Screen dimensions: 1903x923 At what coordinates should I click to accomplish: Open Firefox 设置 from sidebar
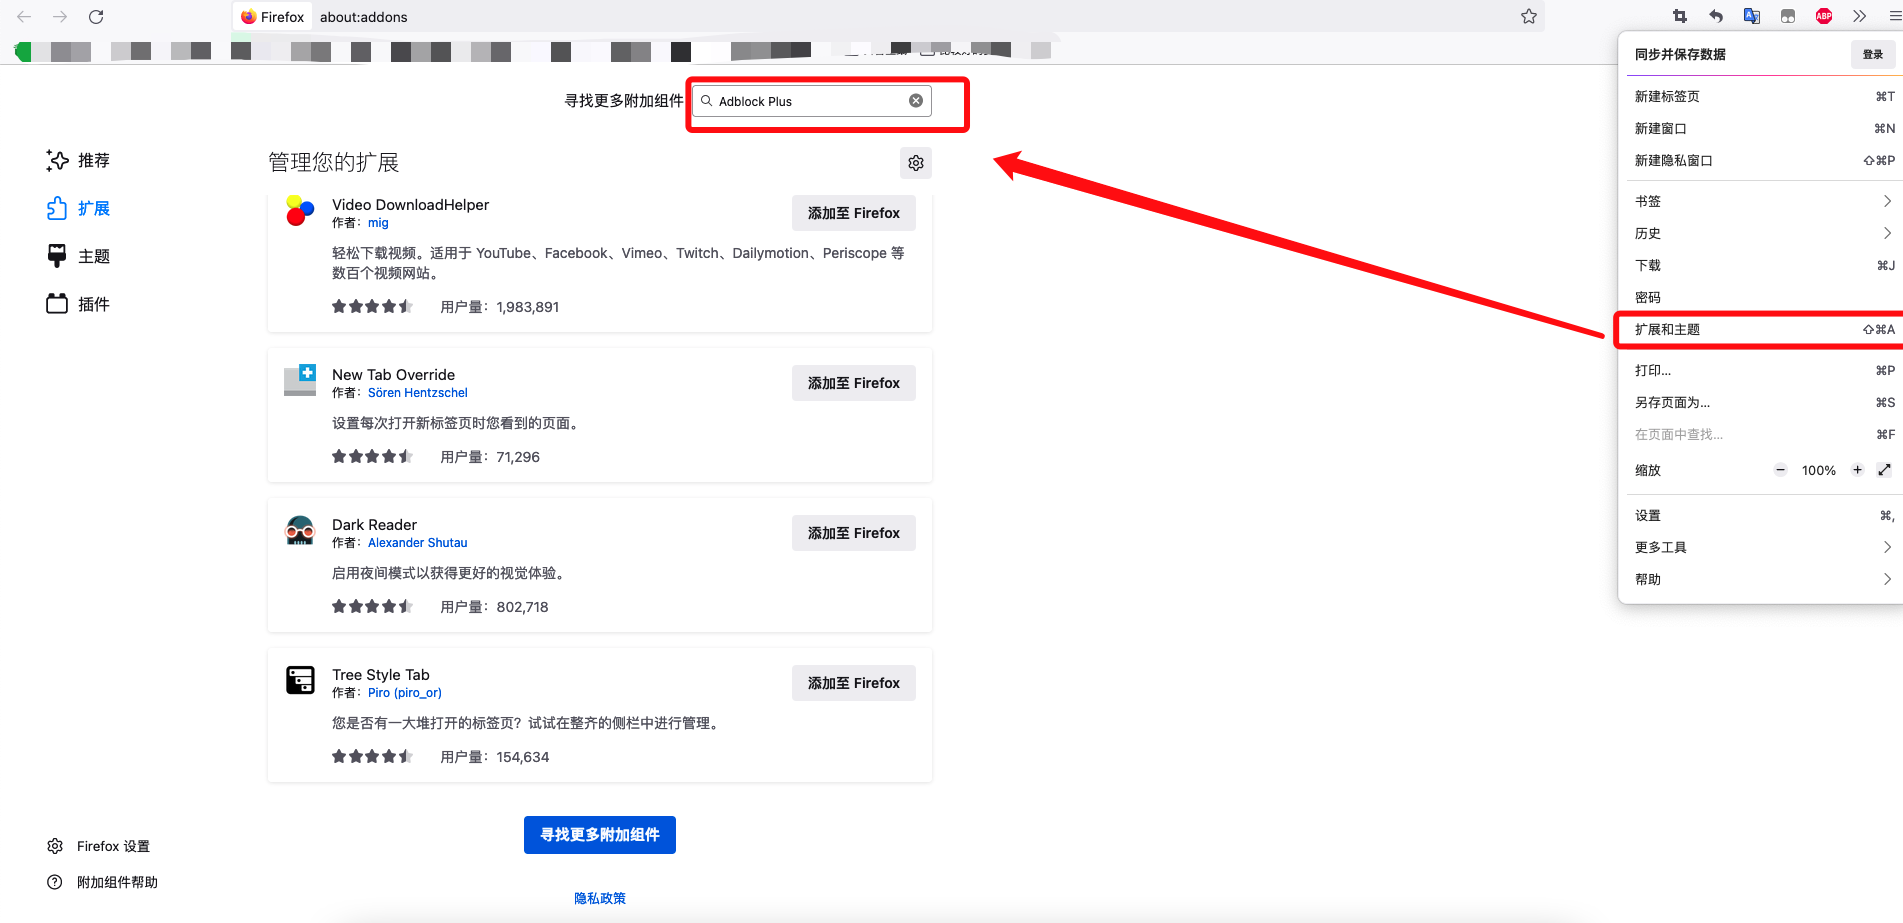(x=98, y=846)
